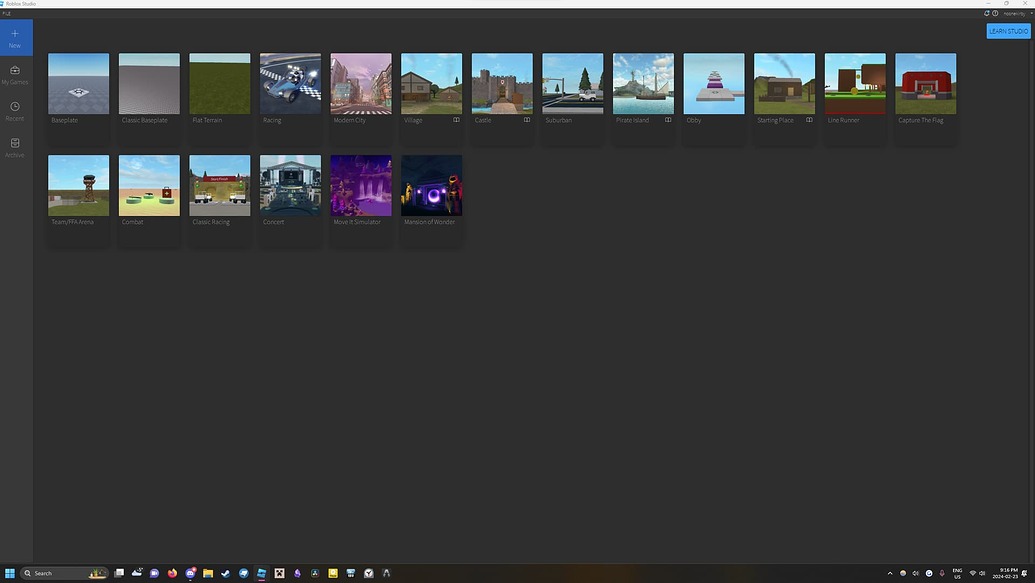This screenshot has width=1035, height=583.
Task: Select the Flat Terrain template thumbnail
Action: [x=220, y=84]
